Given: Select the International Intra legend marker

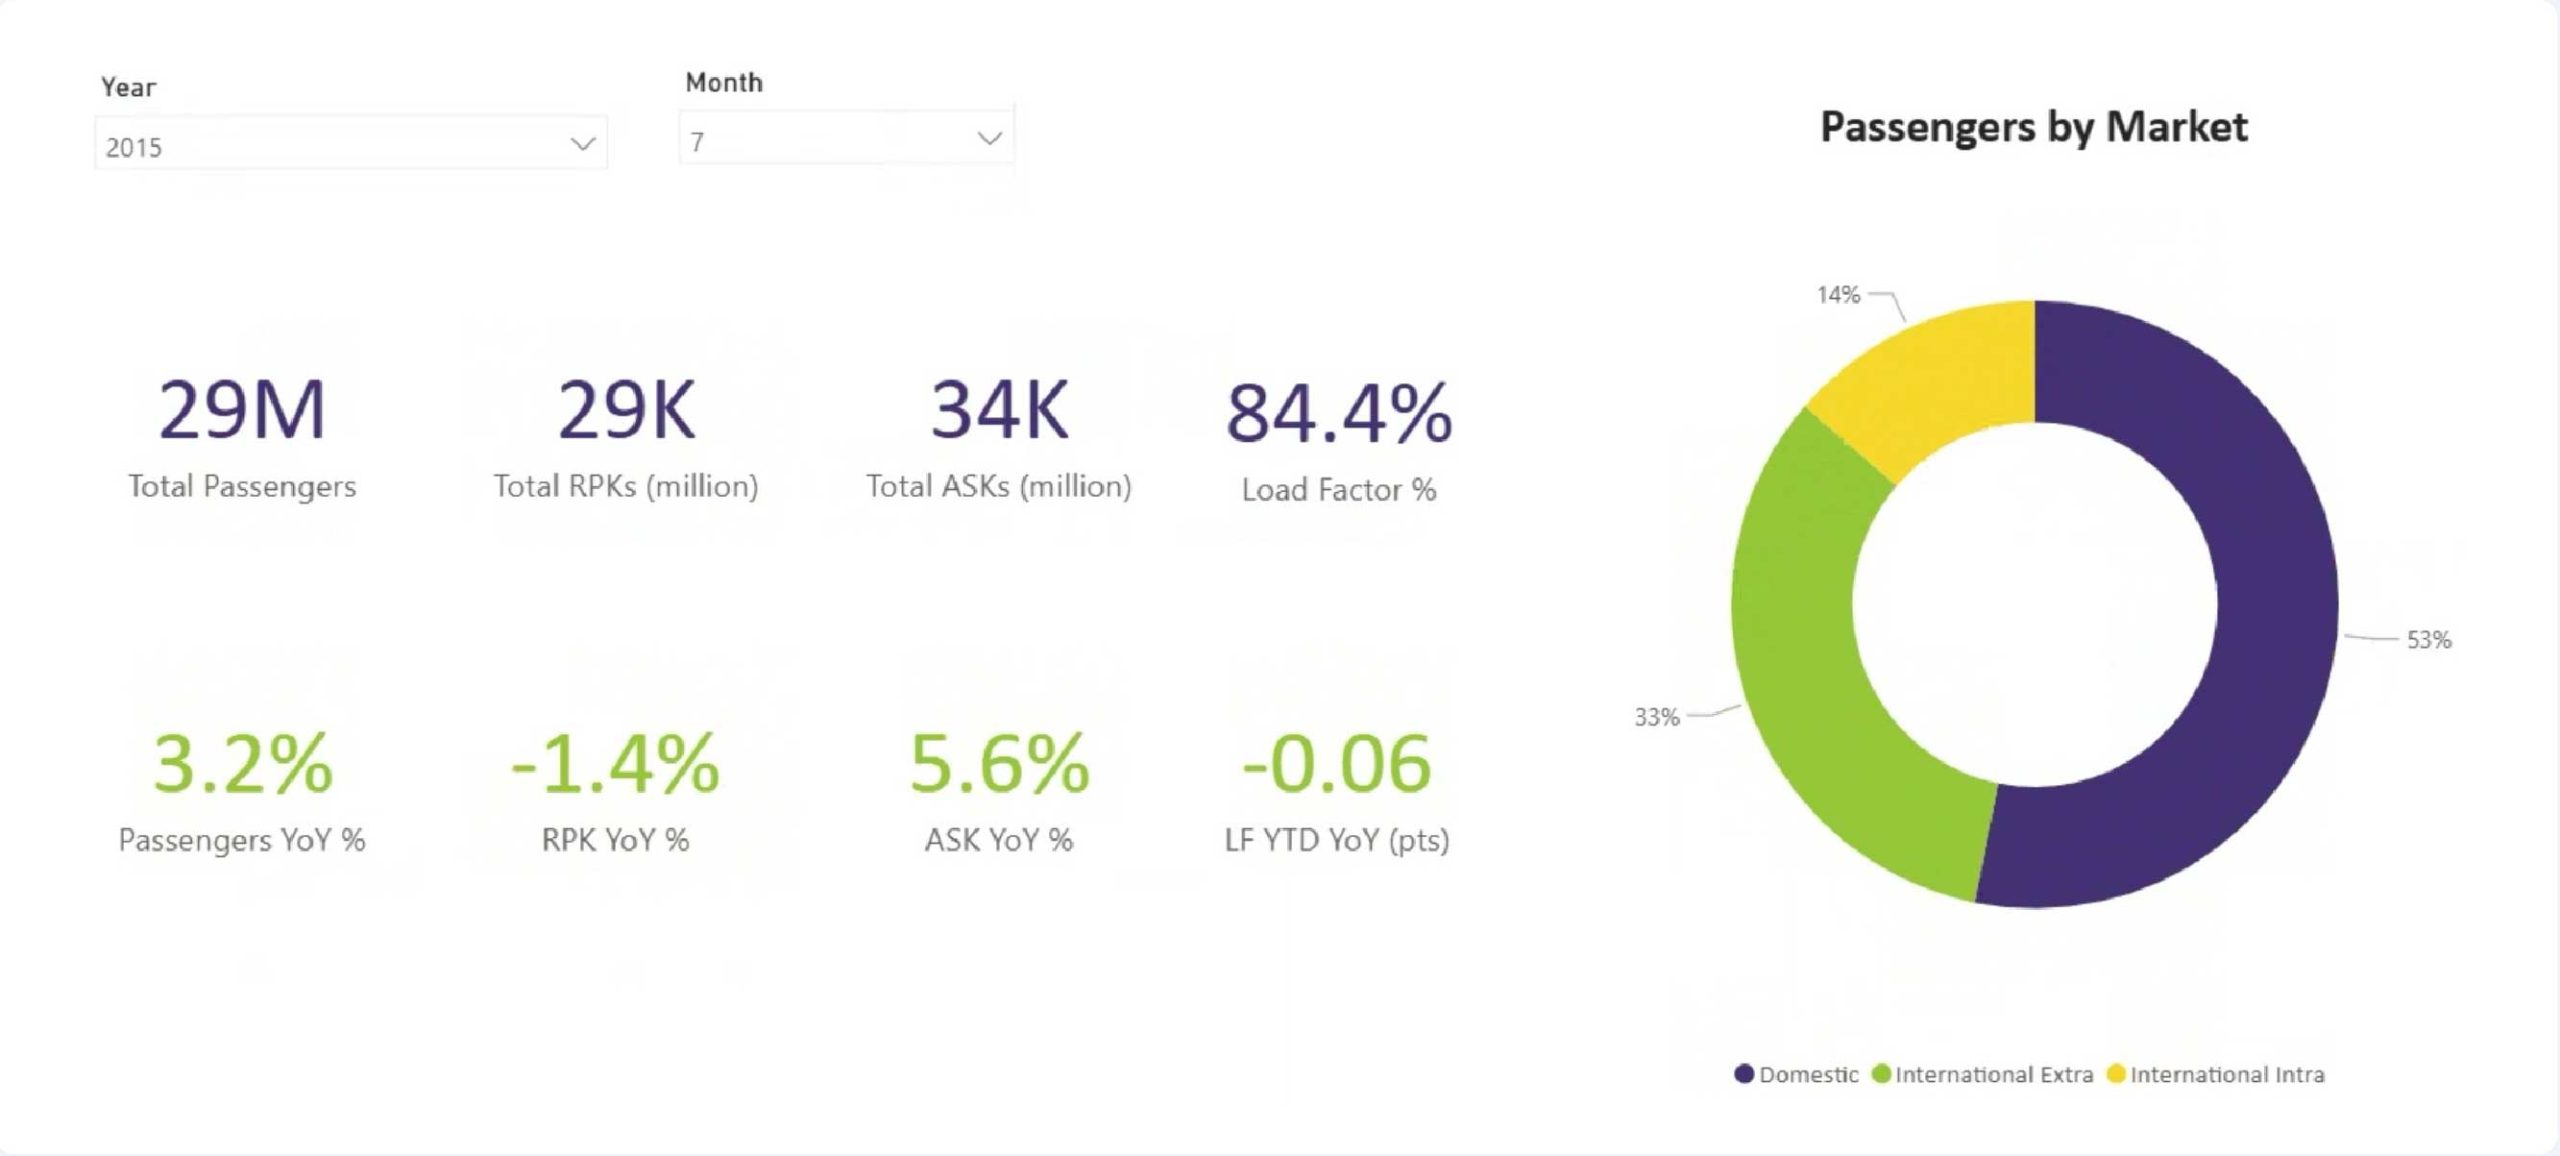Looking at the screenshot, I should click(x=2116, y=1074).
